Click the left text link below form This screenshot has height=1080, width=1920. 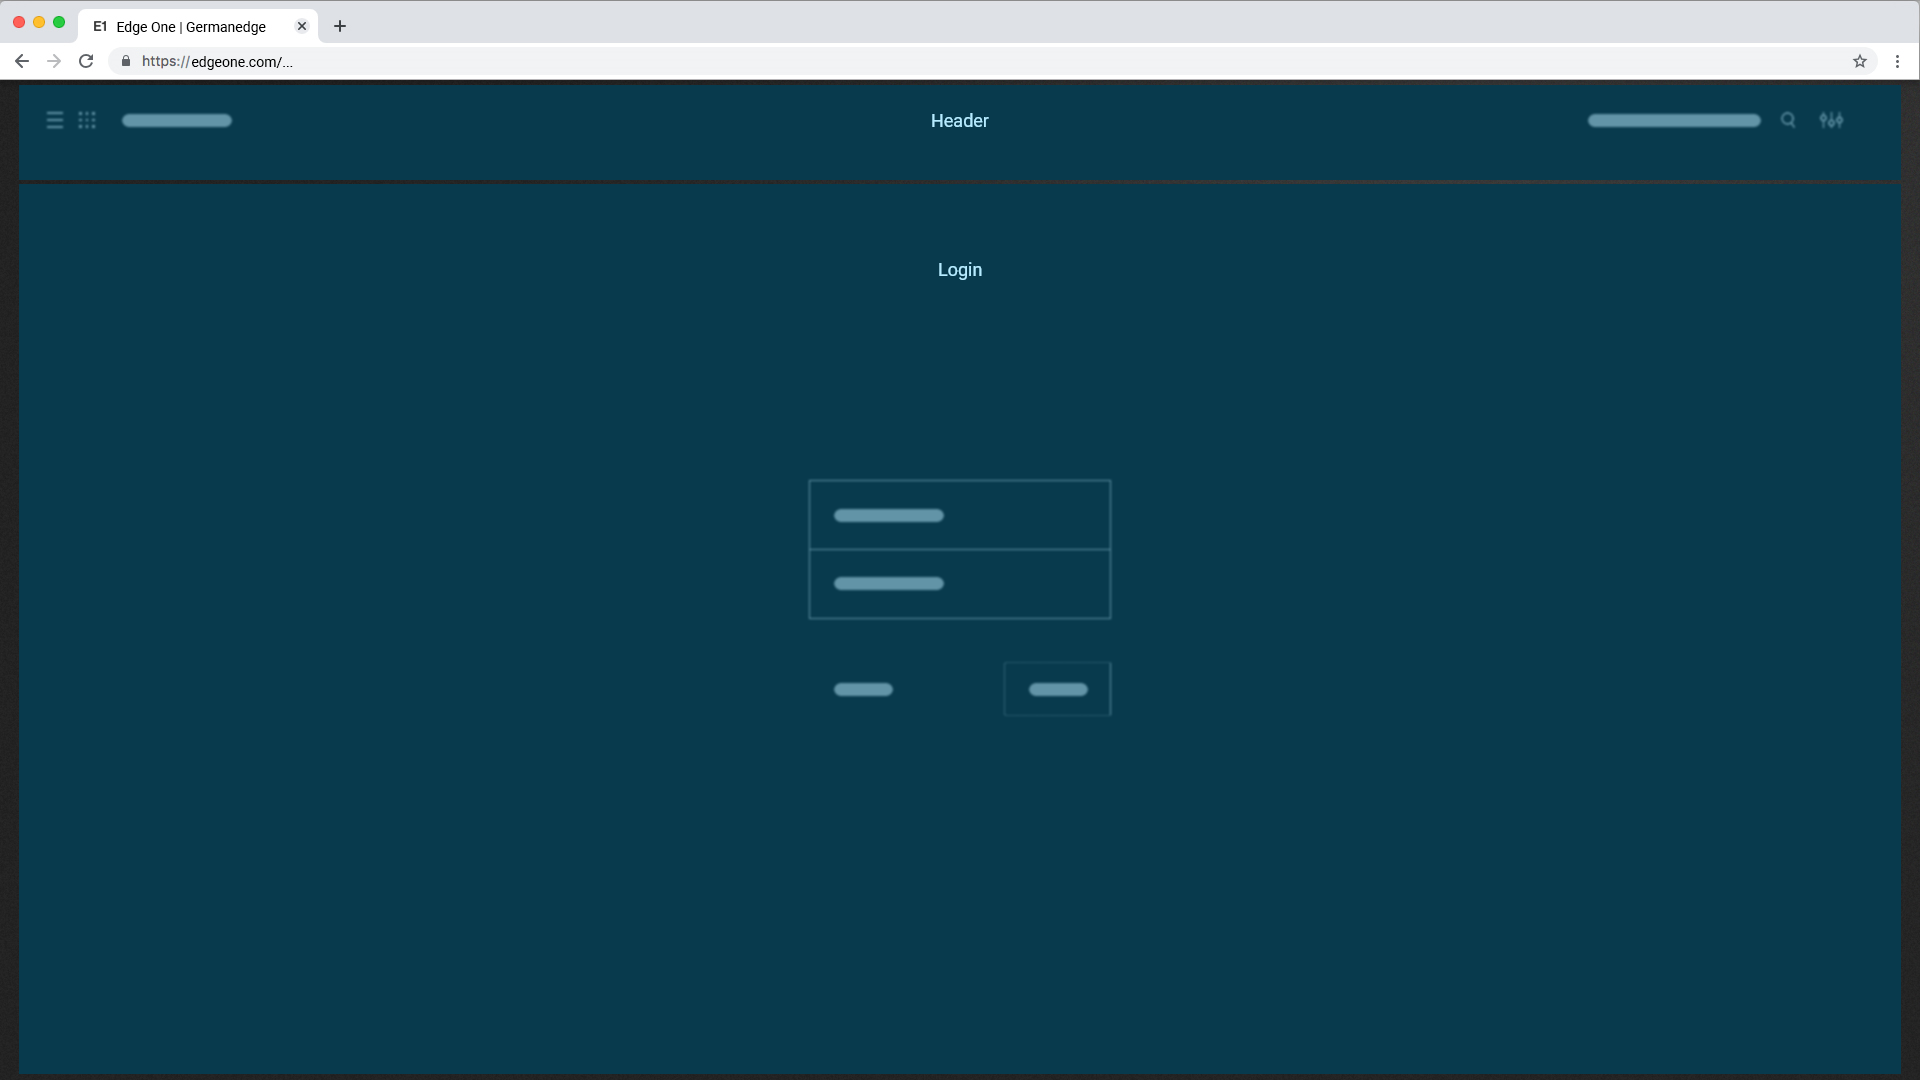pyautogui.click(x=863, y=689)
